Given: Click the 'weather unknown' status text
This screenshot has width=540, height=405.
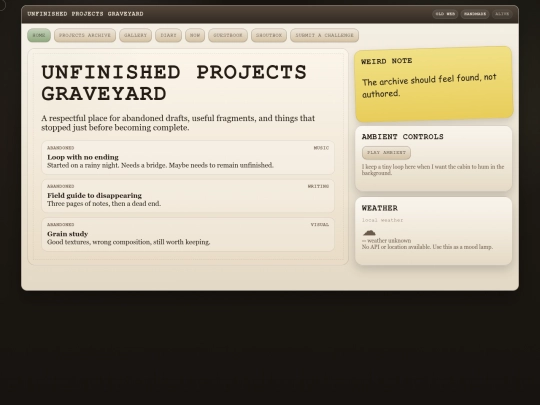Looking at the screenshot, I should coord(386,241).
